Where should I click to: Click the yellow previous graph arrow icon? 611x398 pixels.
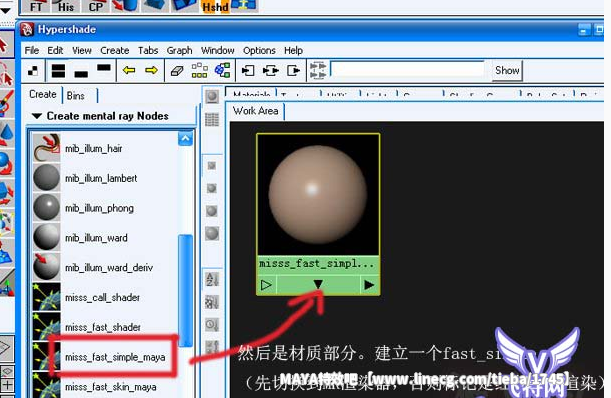(x=129, y=70)
